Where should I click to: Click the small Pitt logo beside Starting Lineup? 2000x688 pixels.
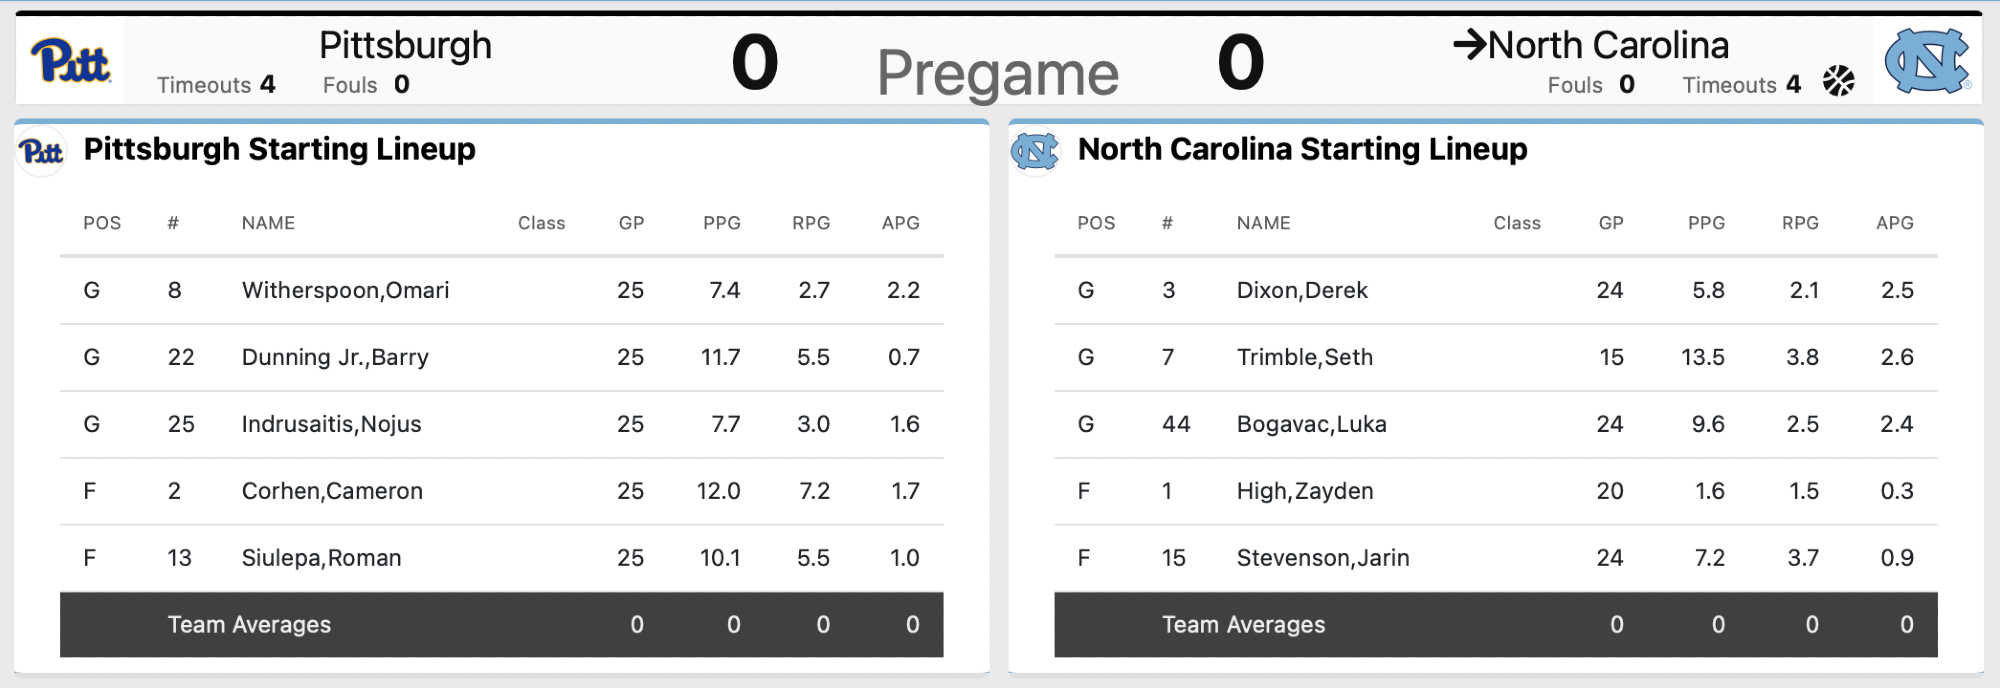click(x=41, y=152)
